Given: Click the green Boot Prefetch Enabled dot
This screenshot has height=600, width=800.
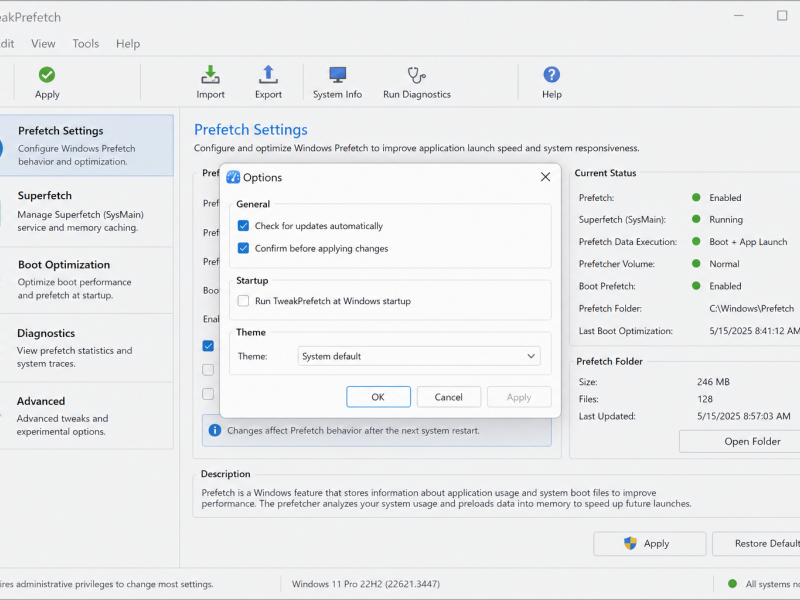Looking at the screenshot, I should (x=696, y=286).
